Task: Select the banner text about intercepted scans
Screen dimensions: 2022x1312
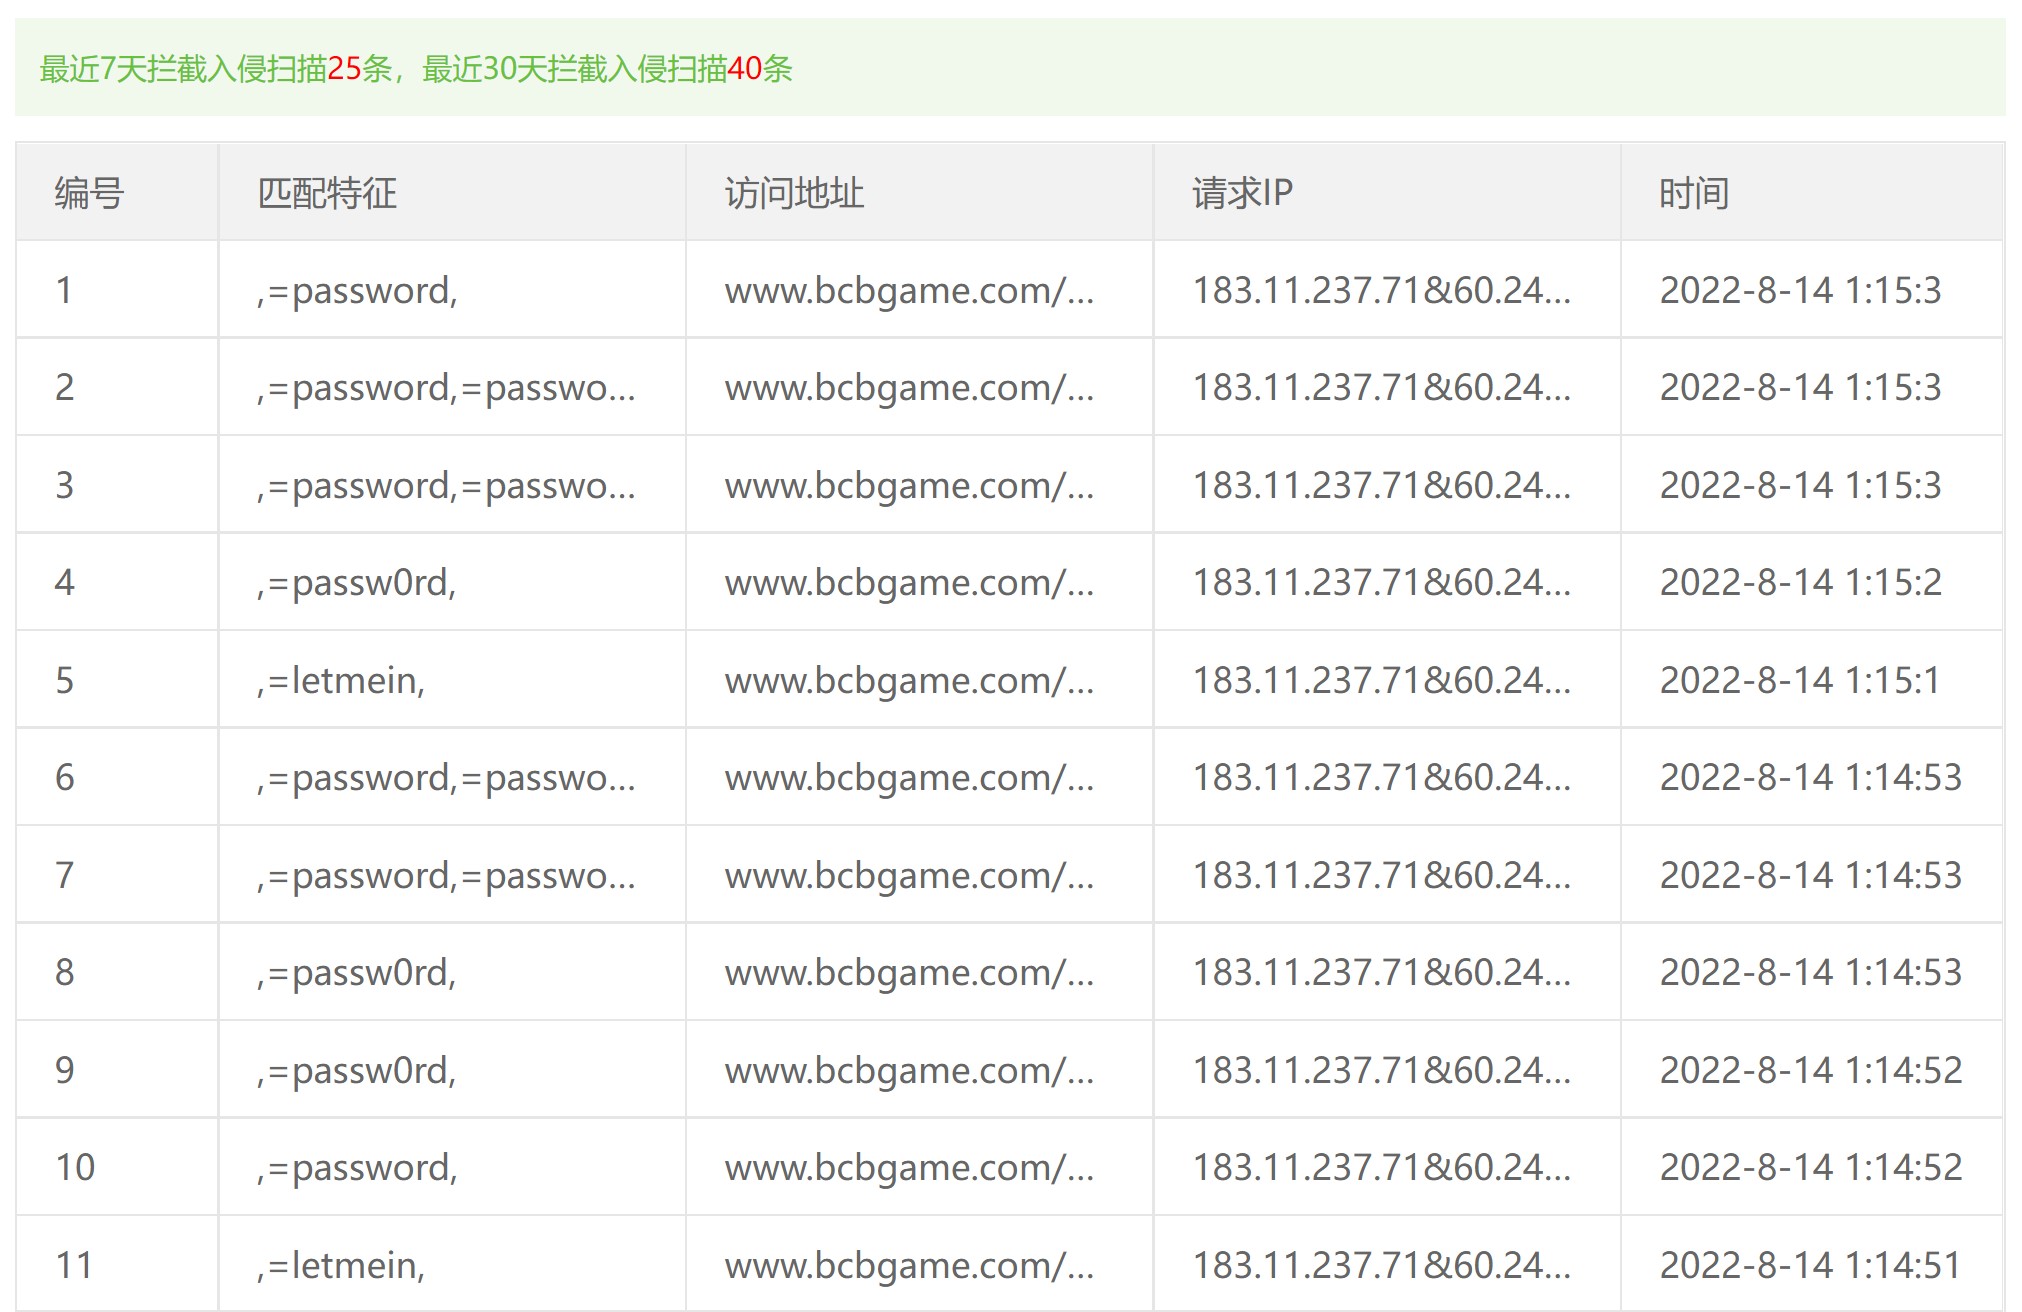Action: click(x=416, y=68)
